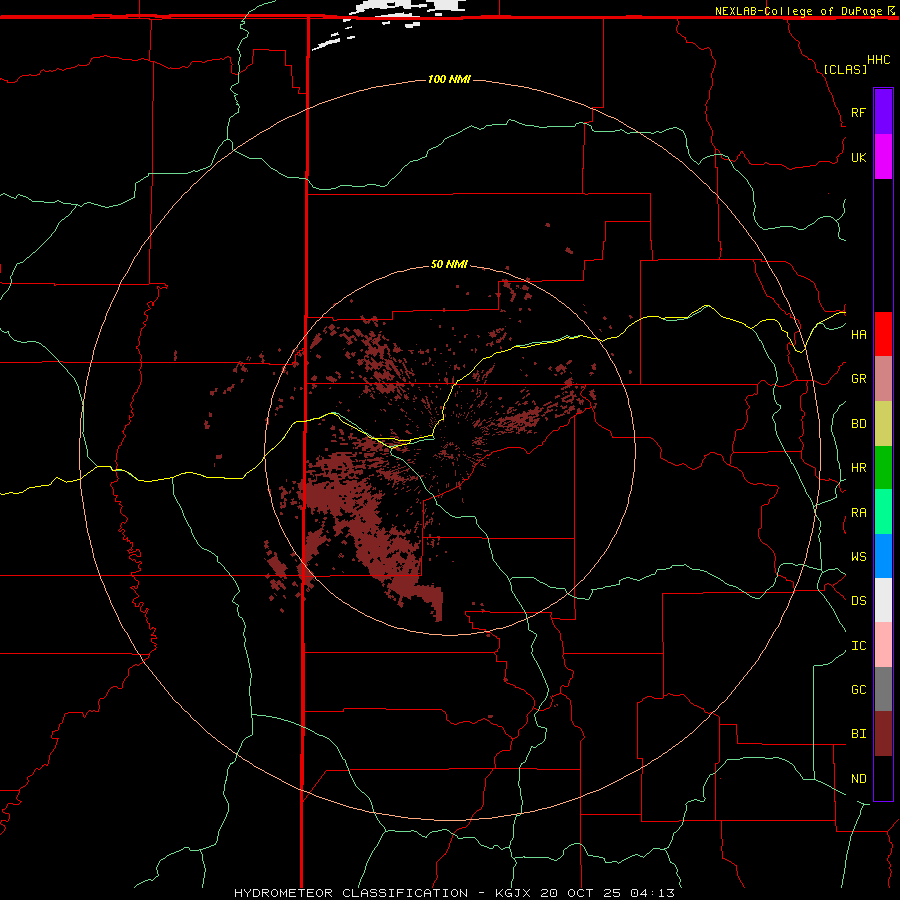Click the BD legend label
The width and height of the screenshot is (900, 900).
(858, 423)
